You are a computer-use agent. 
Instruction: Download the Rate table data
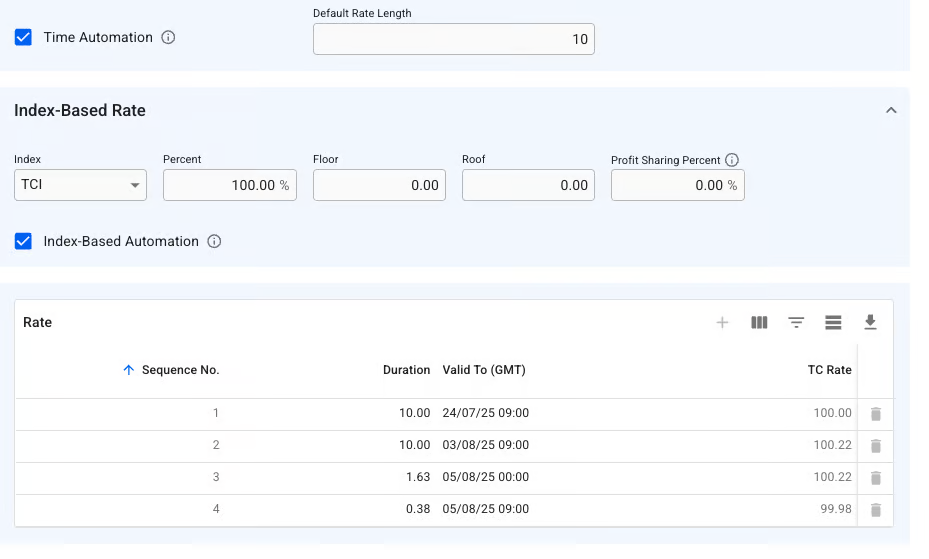(x=870, y=322)
